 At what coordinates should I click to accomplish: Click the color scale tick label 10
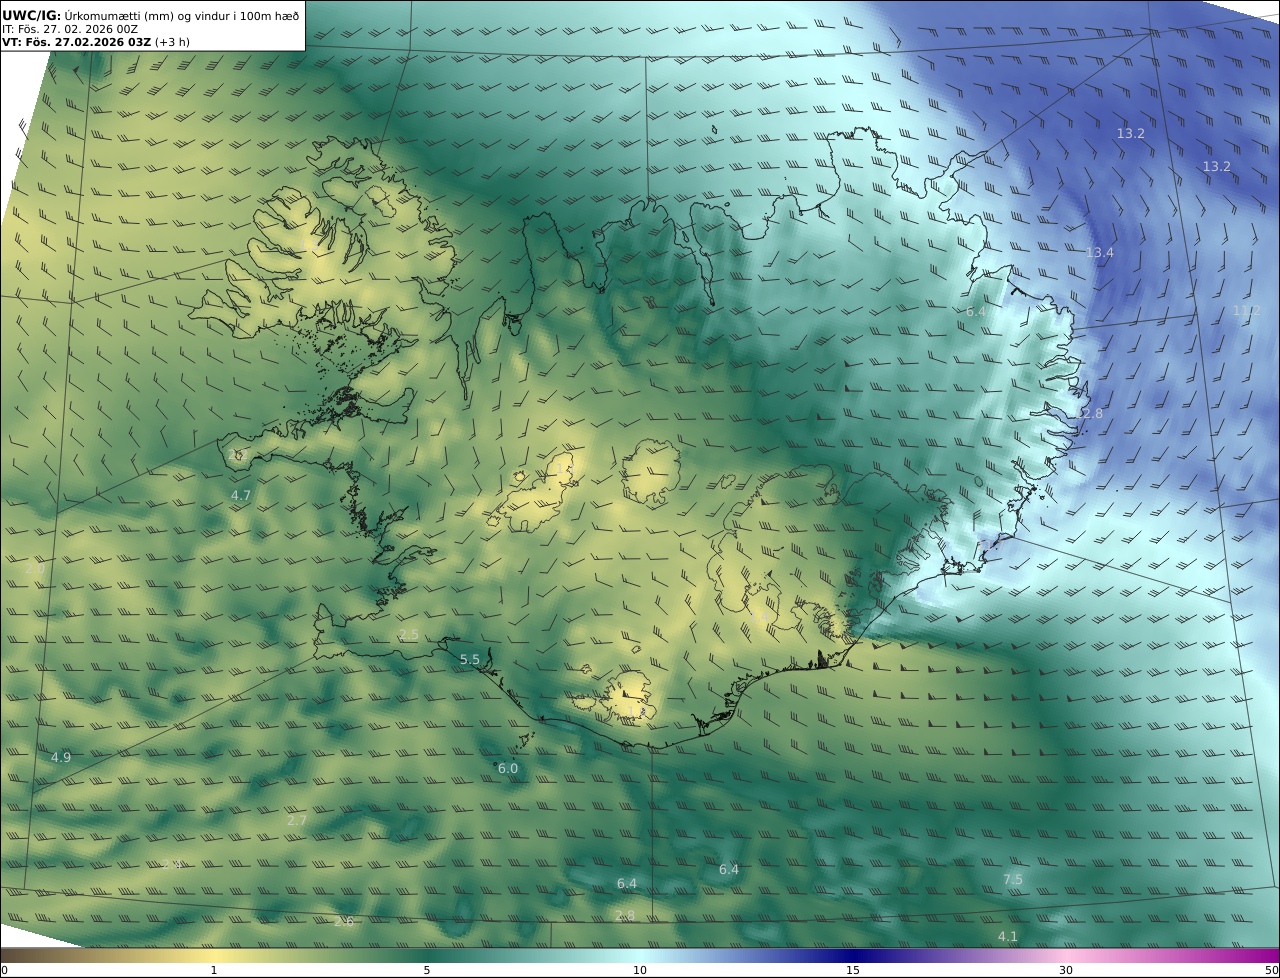640,970
